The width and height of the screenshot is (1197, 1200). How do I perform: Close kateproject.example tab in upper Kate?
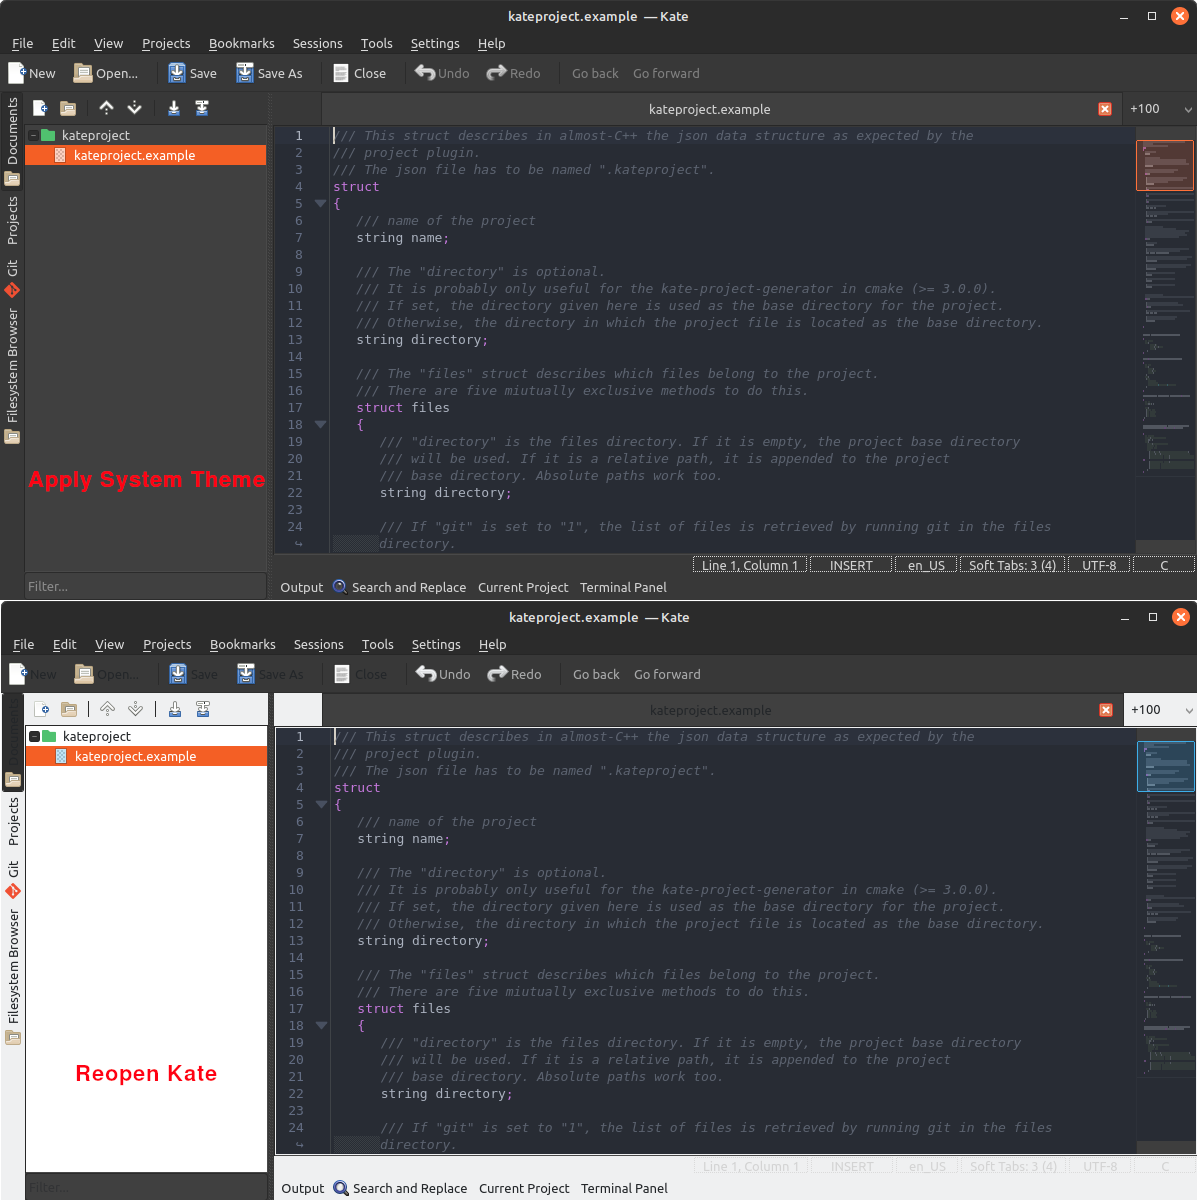[1105, 109]
